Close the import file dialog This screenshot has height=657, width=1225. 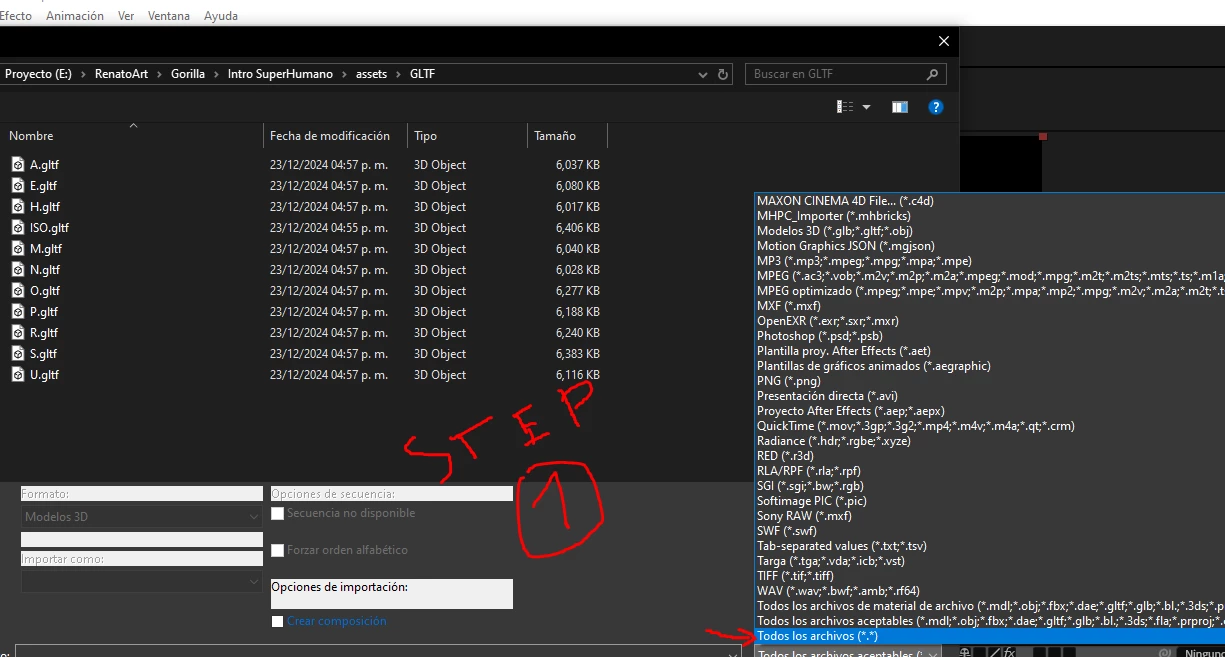pos(943,41)
